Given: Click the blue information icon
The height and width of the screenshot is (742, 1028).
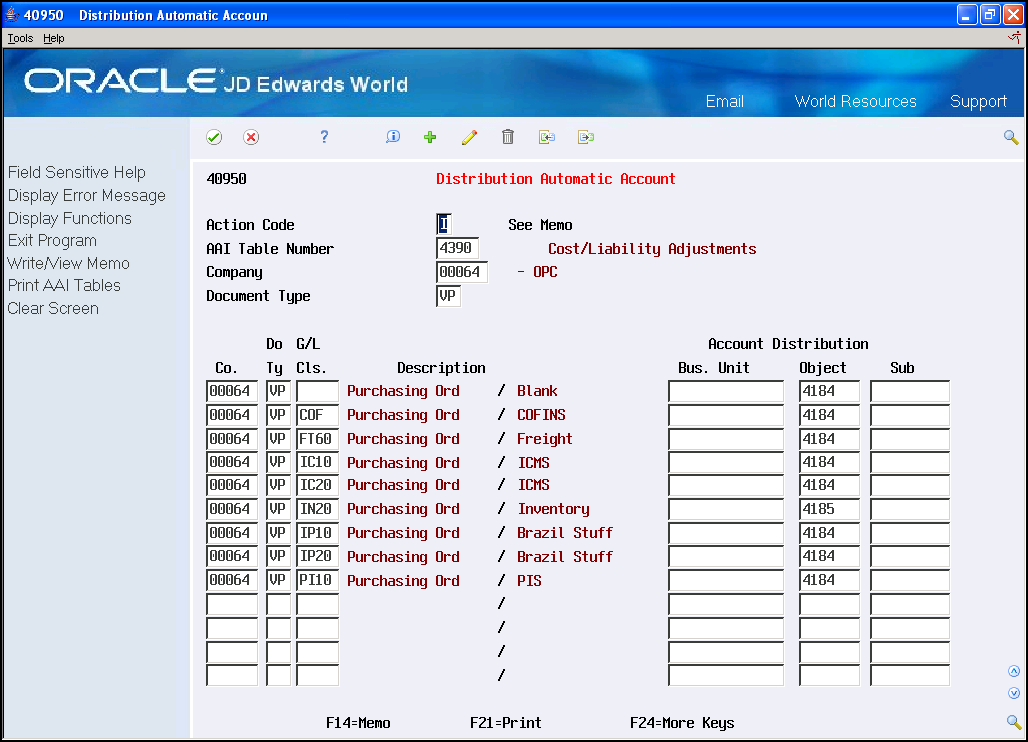Looking at the screenshot, I should click(393, 136).
